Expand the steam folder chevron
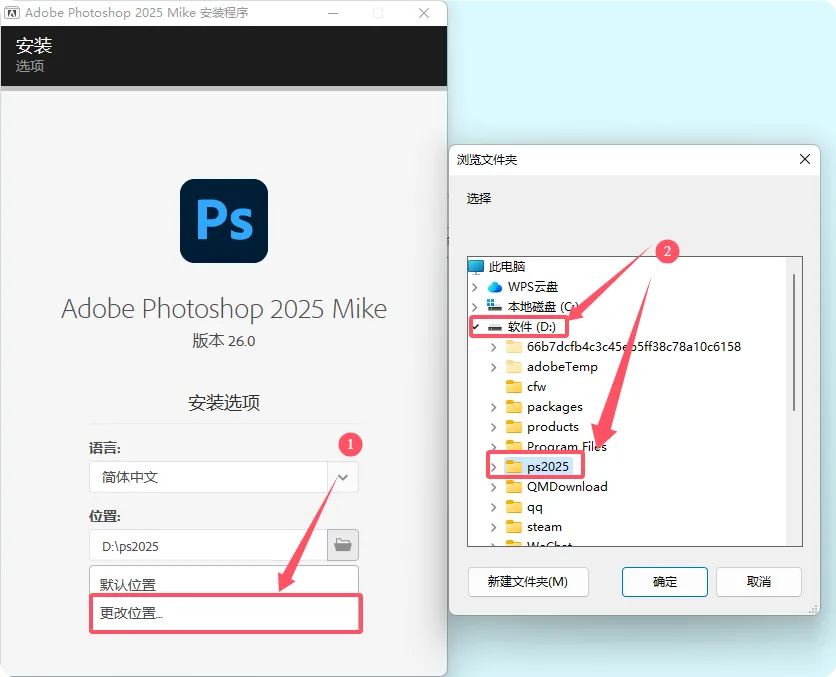This screenshot has width=836, height=677. click(x=494, y=527)
